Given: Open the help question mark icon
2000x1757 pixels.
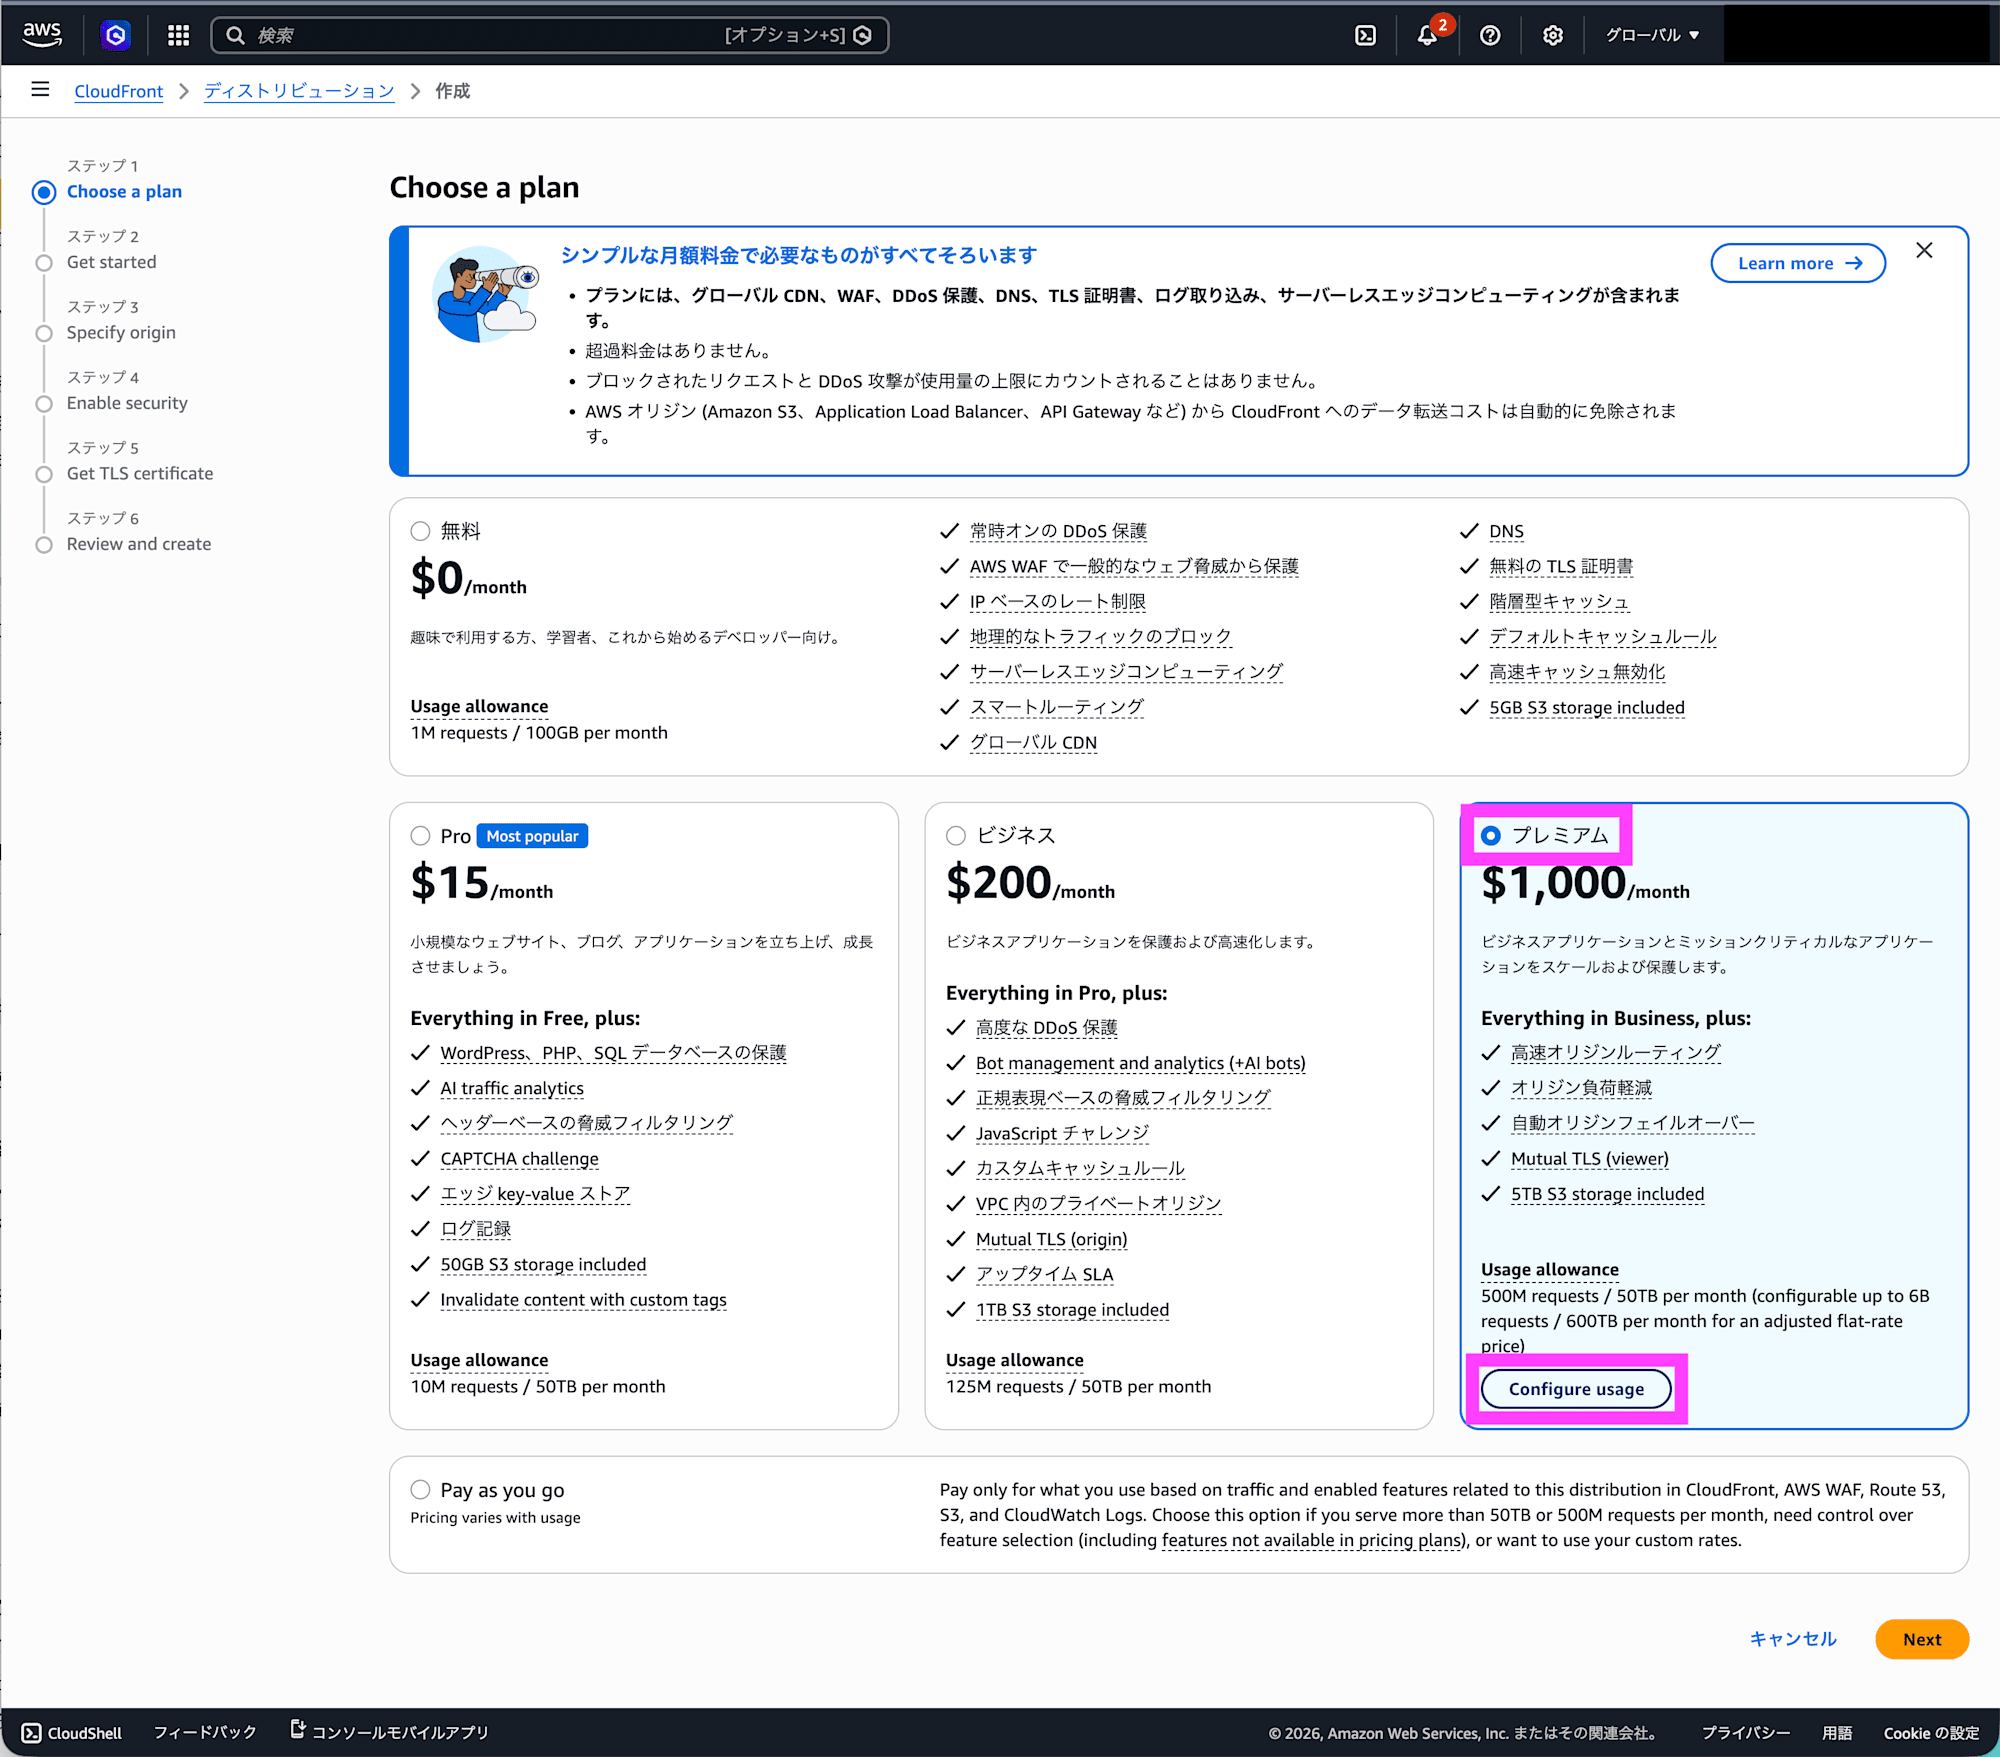Looking at the screenshot, I should pos(1490,35).
